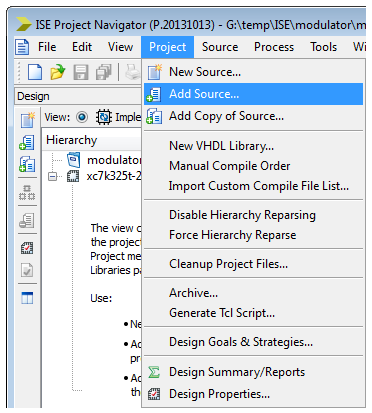Open the View menu
The height and width of the screenshot is (413, 372).
(120, 47)
